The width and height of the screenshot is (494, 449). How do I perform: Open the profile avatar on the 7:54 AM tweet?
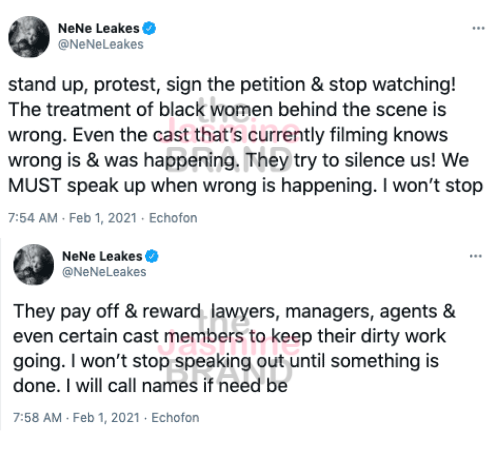29,37
